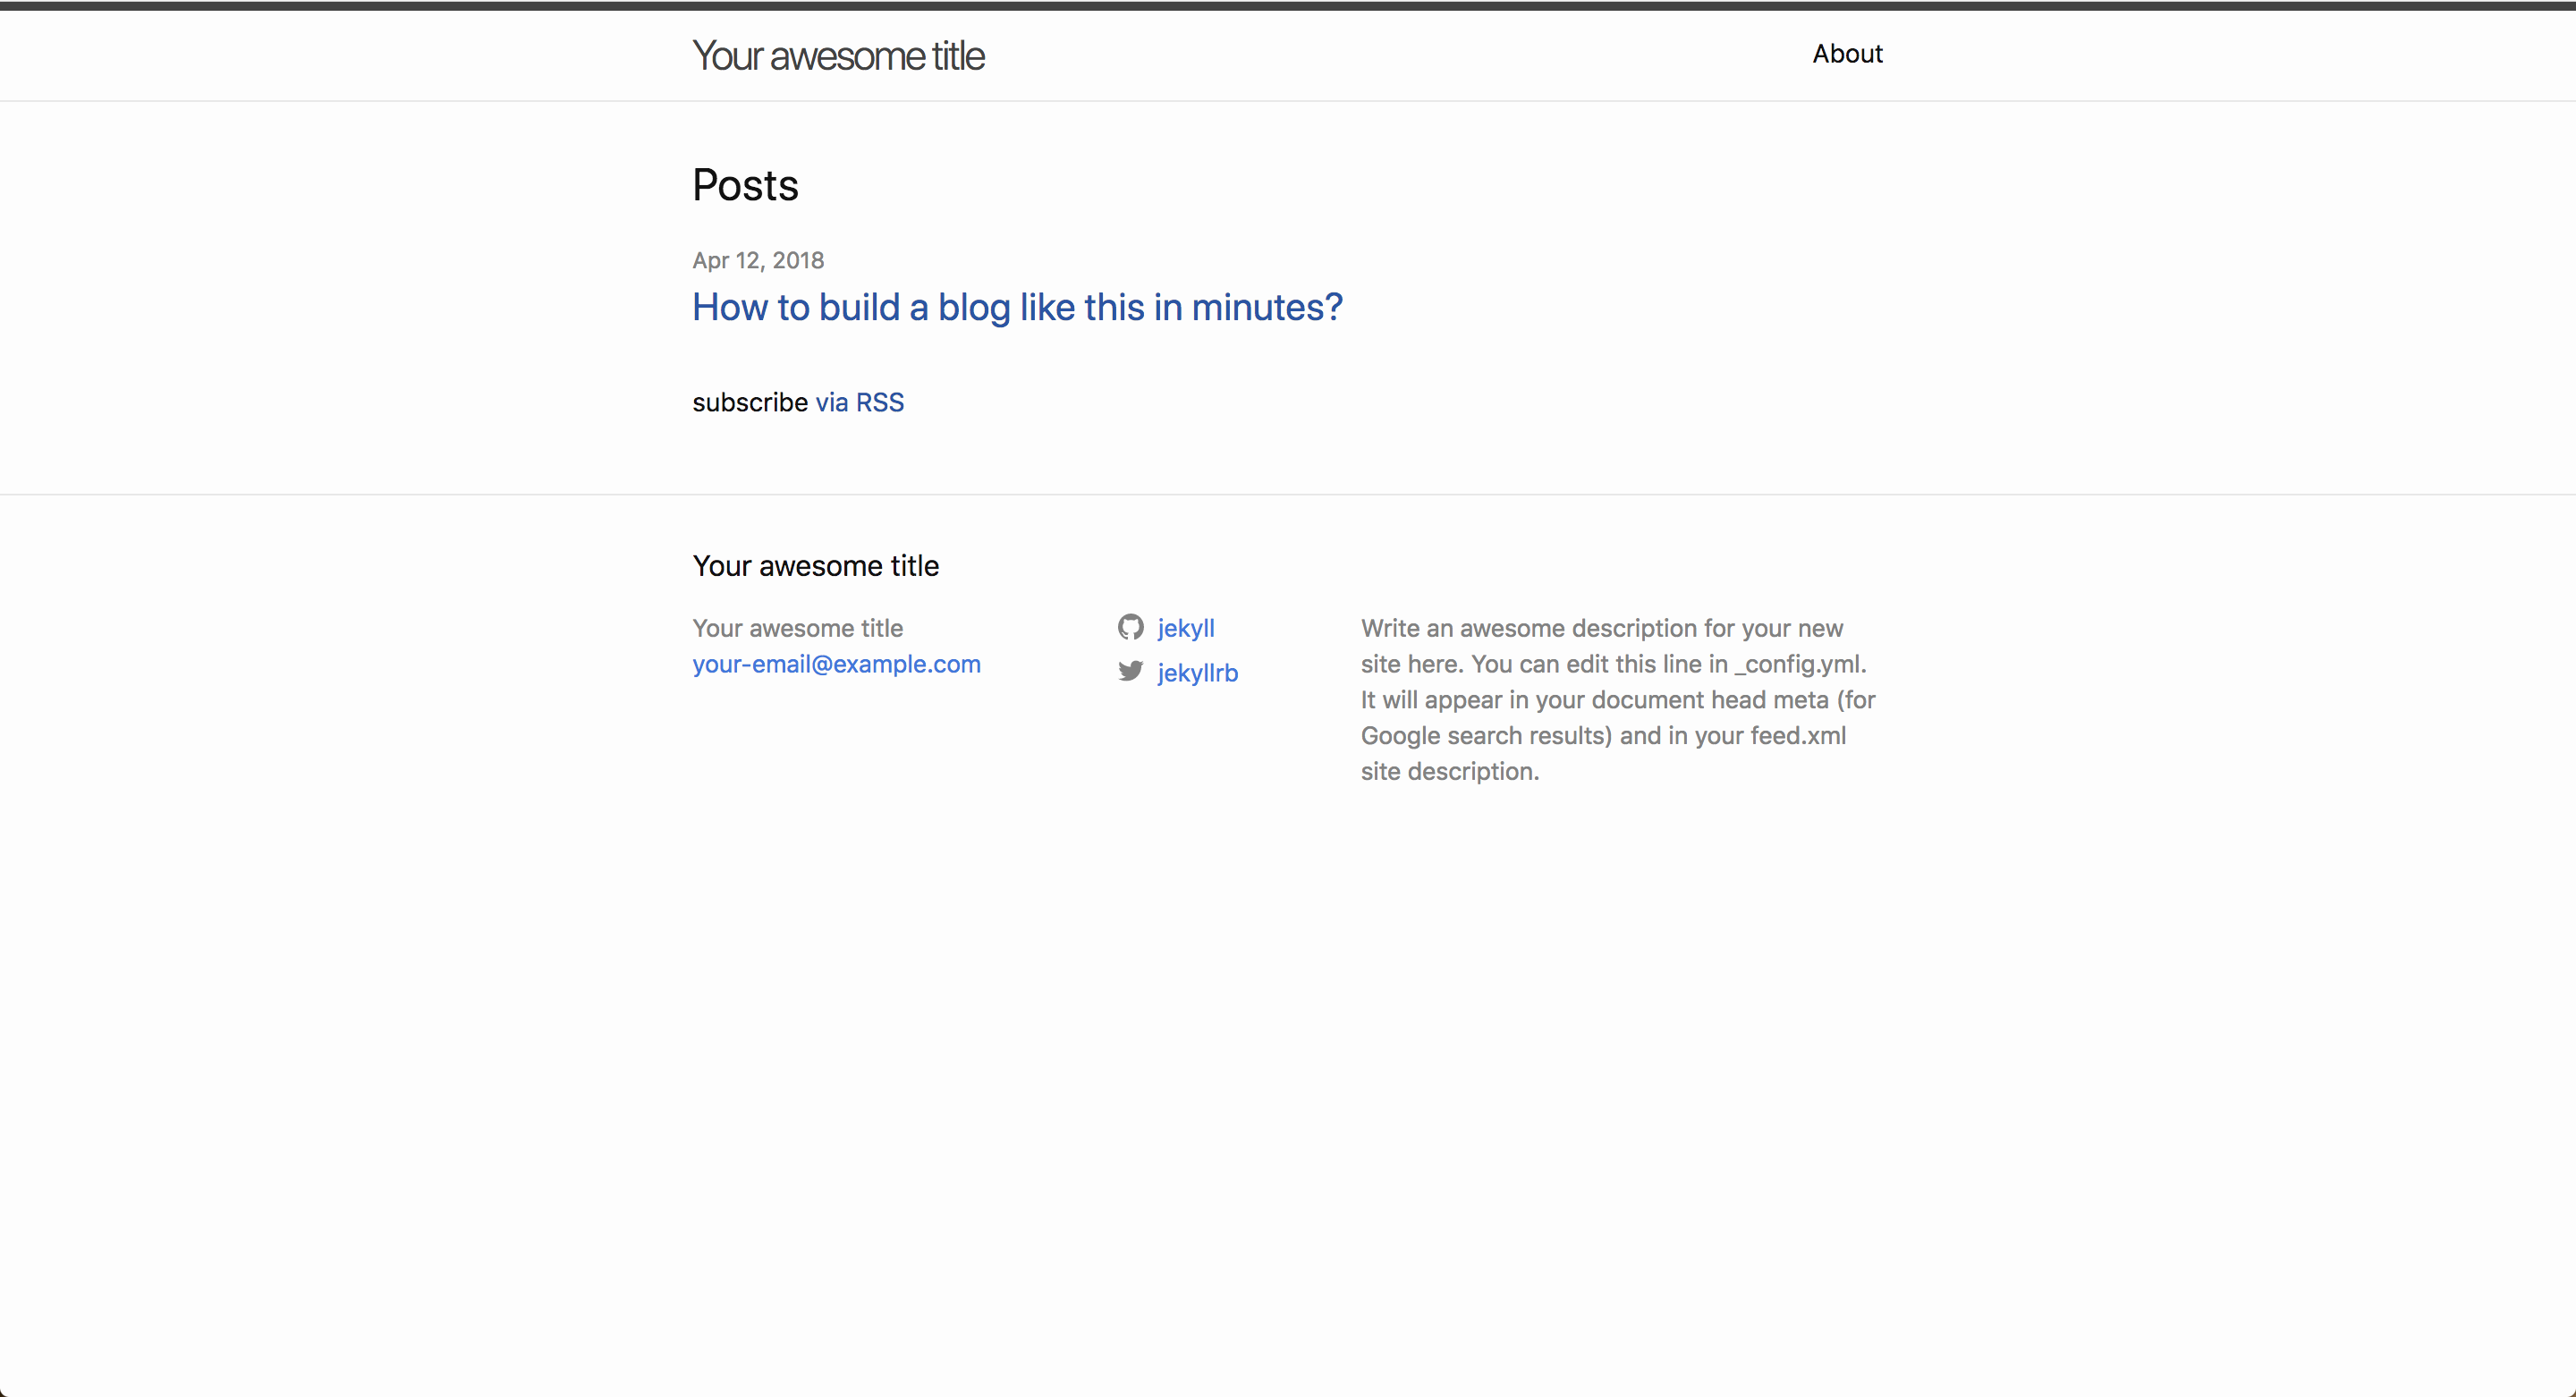Click the footer heading 'Your awesome title'
The image size is (2576, 1397).
(815, 566)
